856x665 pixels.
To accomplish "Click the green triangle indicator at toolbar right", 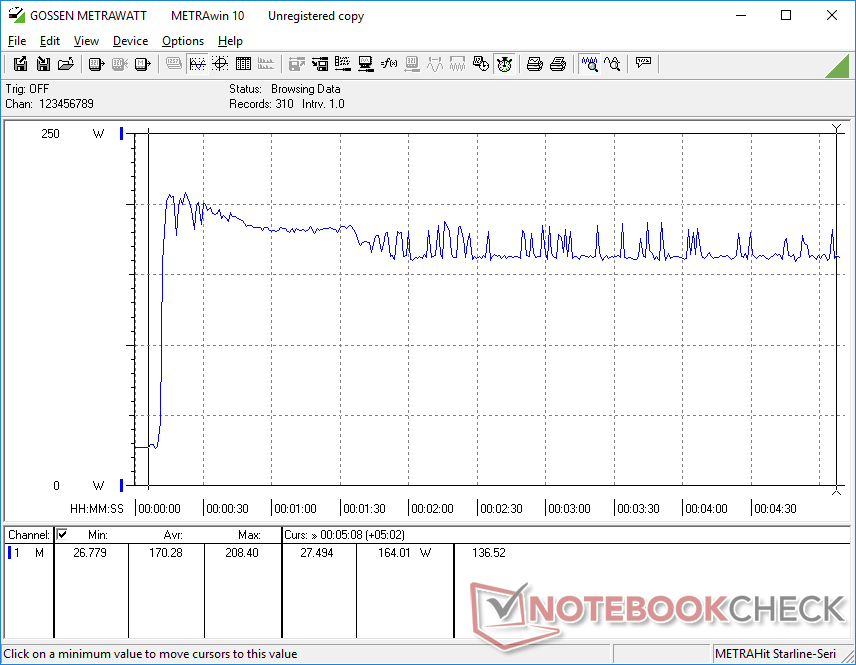I will point(837,66).
